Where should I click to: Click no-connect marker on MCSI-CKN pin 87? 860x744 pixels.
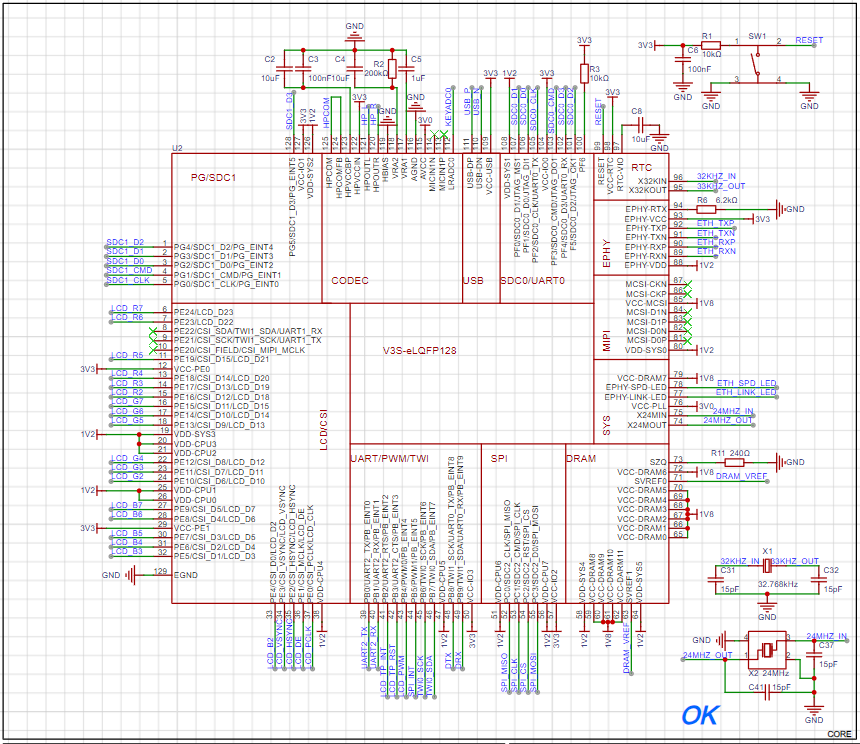688,285
